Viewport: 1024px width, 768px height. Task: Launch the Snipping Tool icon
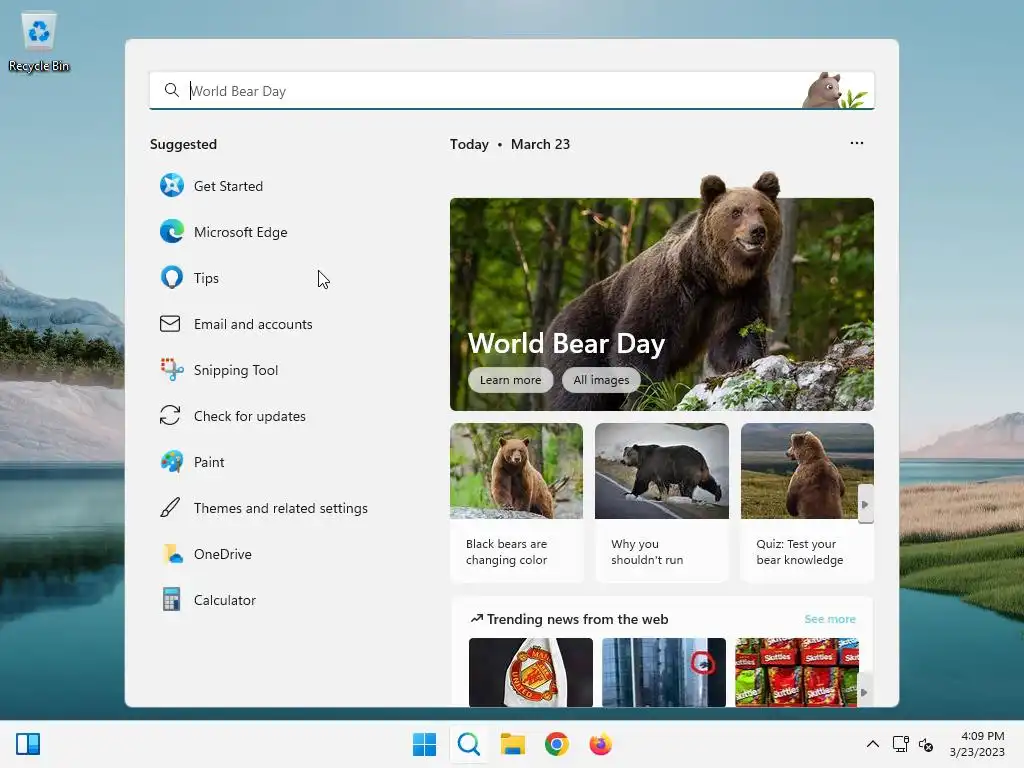pos(172,370)
